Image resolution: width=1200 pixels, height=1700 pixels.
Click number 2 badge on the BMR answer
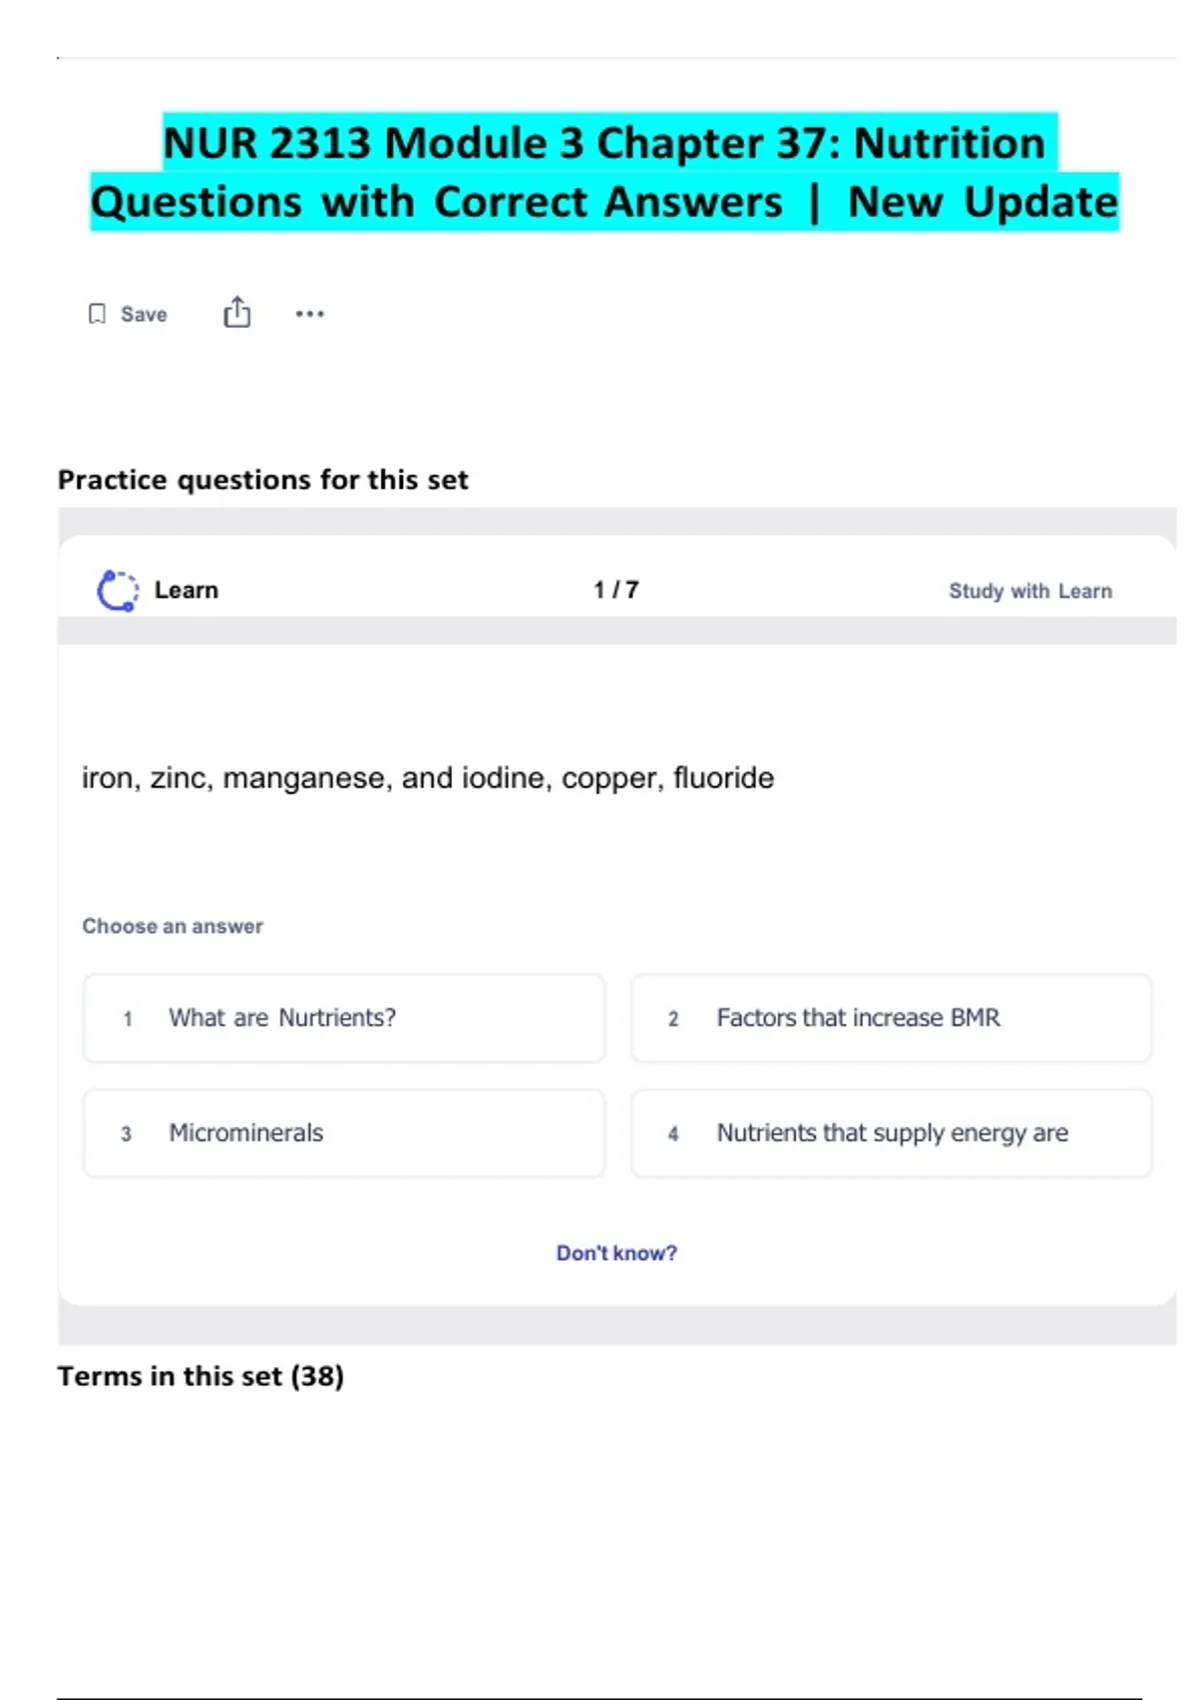pos(673,1019)
